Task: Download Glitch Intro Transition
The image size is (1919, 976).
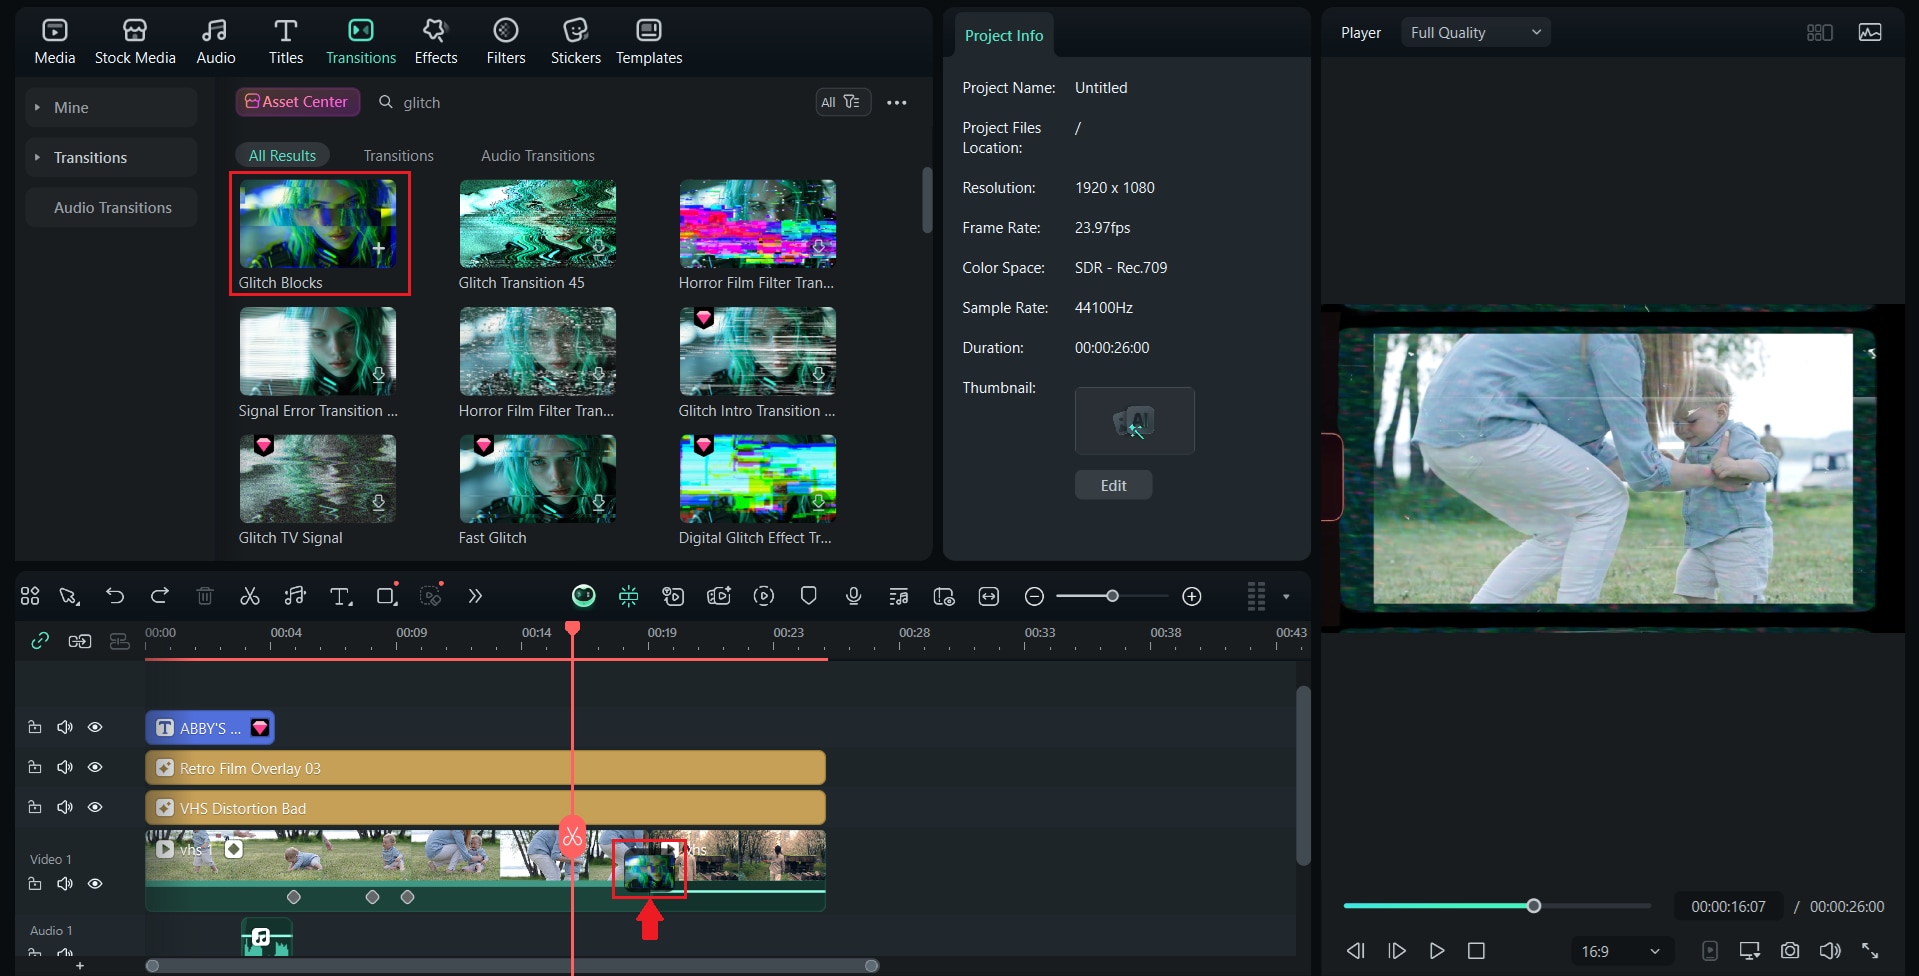Action: coord(818,375)
